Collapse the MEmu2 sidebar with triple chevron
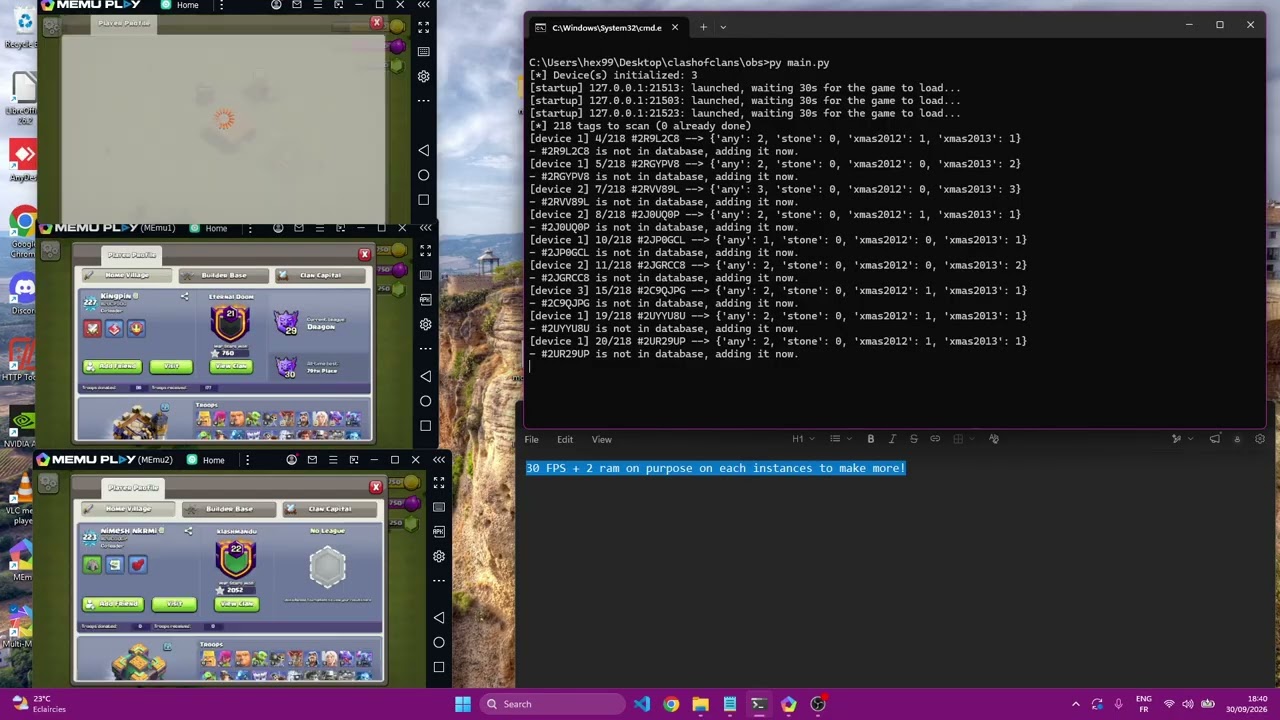The width and height of the screenshot is (1280, 720). 438,460
